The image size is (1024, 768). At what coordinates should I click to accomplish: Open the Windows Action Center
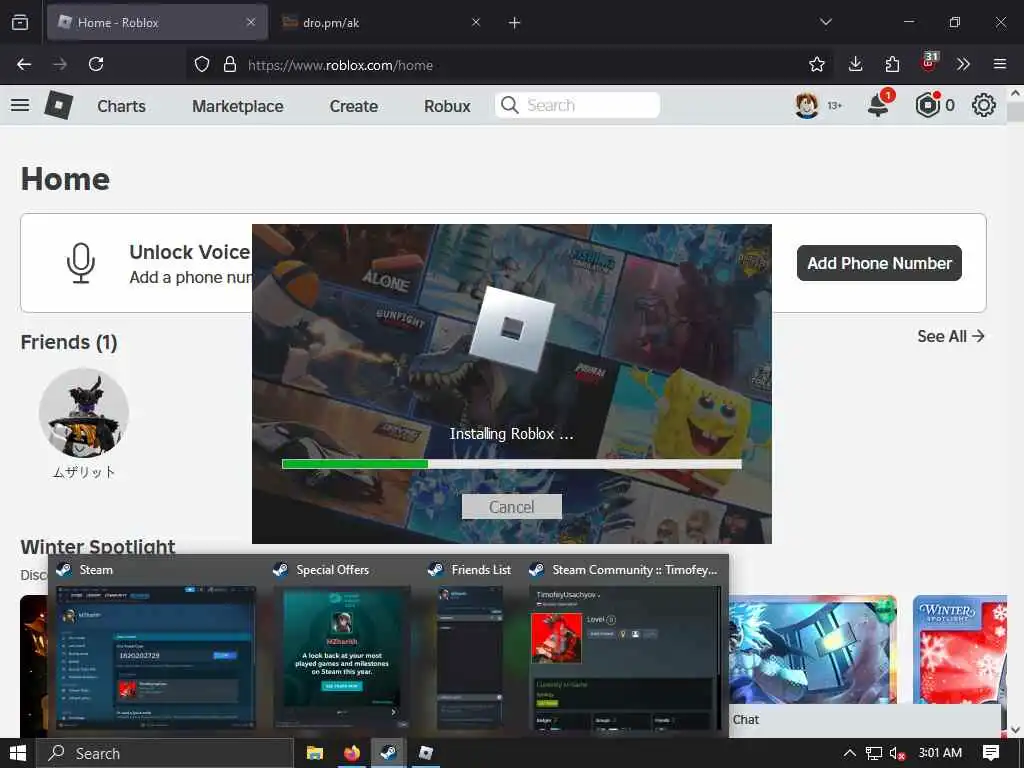coord(991,753)
